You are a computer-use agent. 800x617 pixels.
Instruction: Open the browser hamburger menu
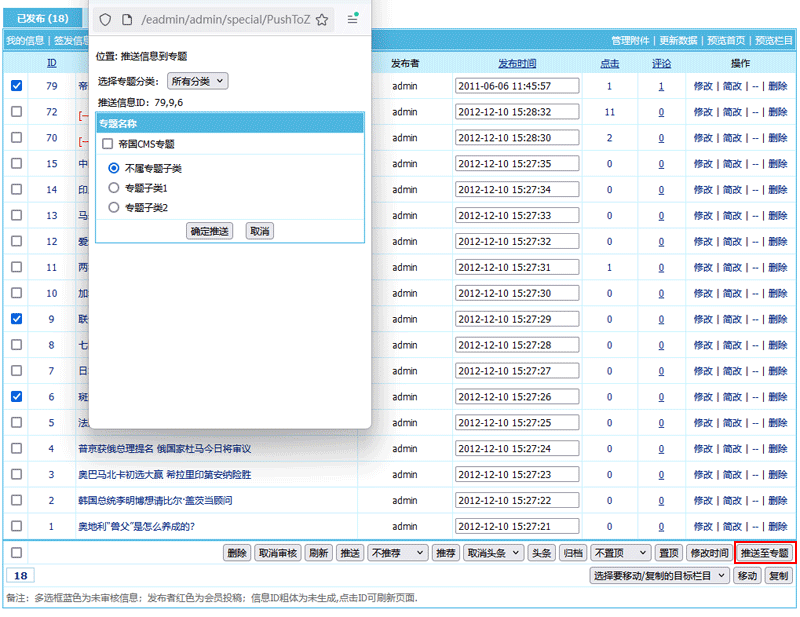tap(352, 19)
